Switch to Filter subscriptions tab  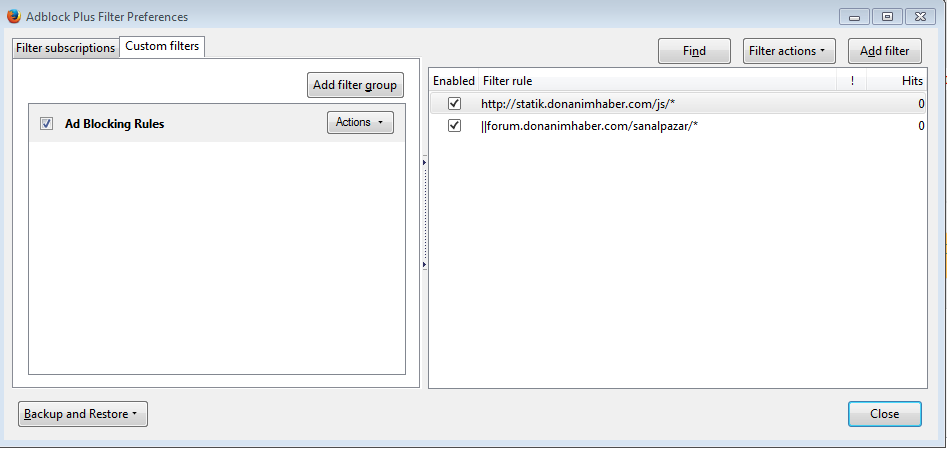(x=65, y=48)
